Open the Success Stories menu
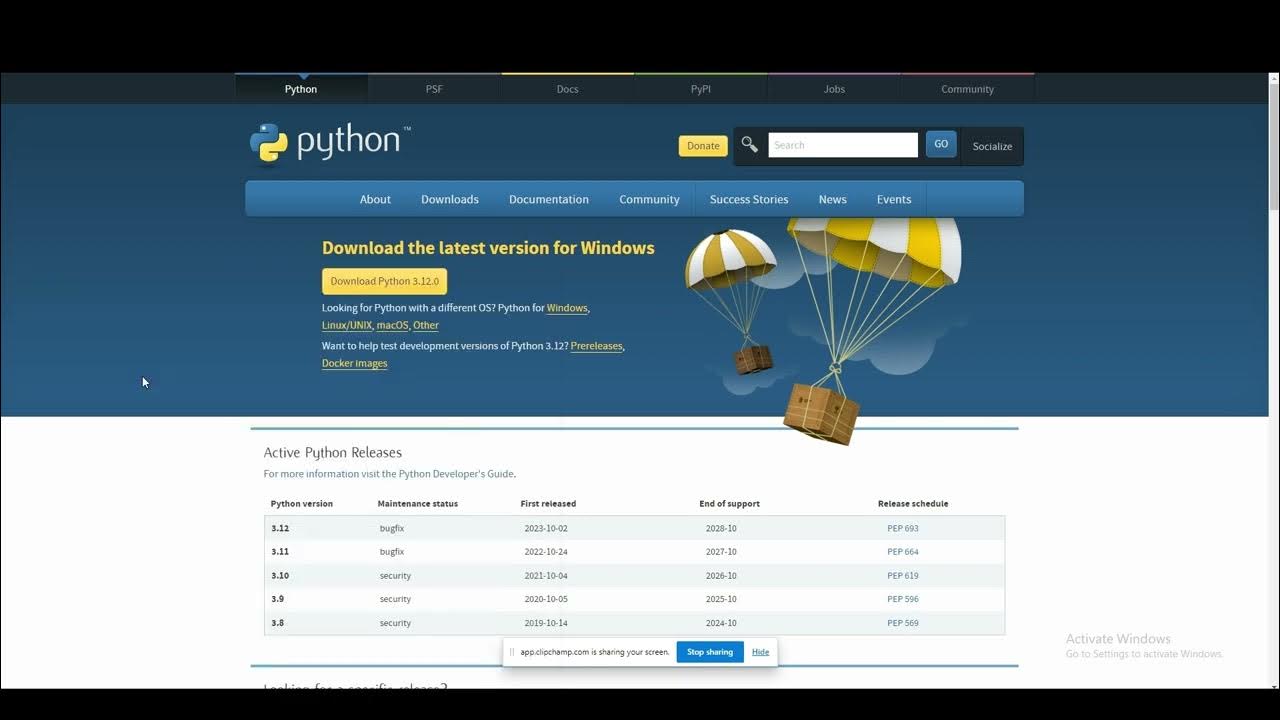 [749, 199]
